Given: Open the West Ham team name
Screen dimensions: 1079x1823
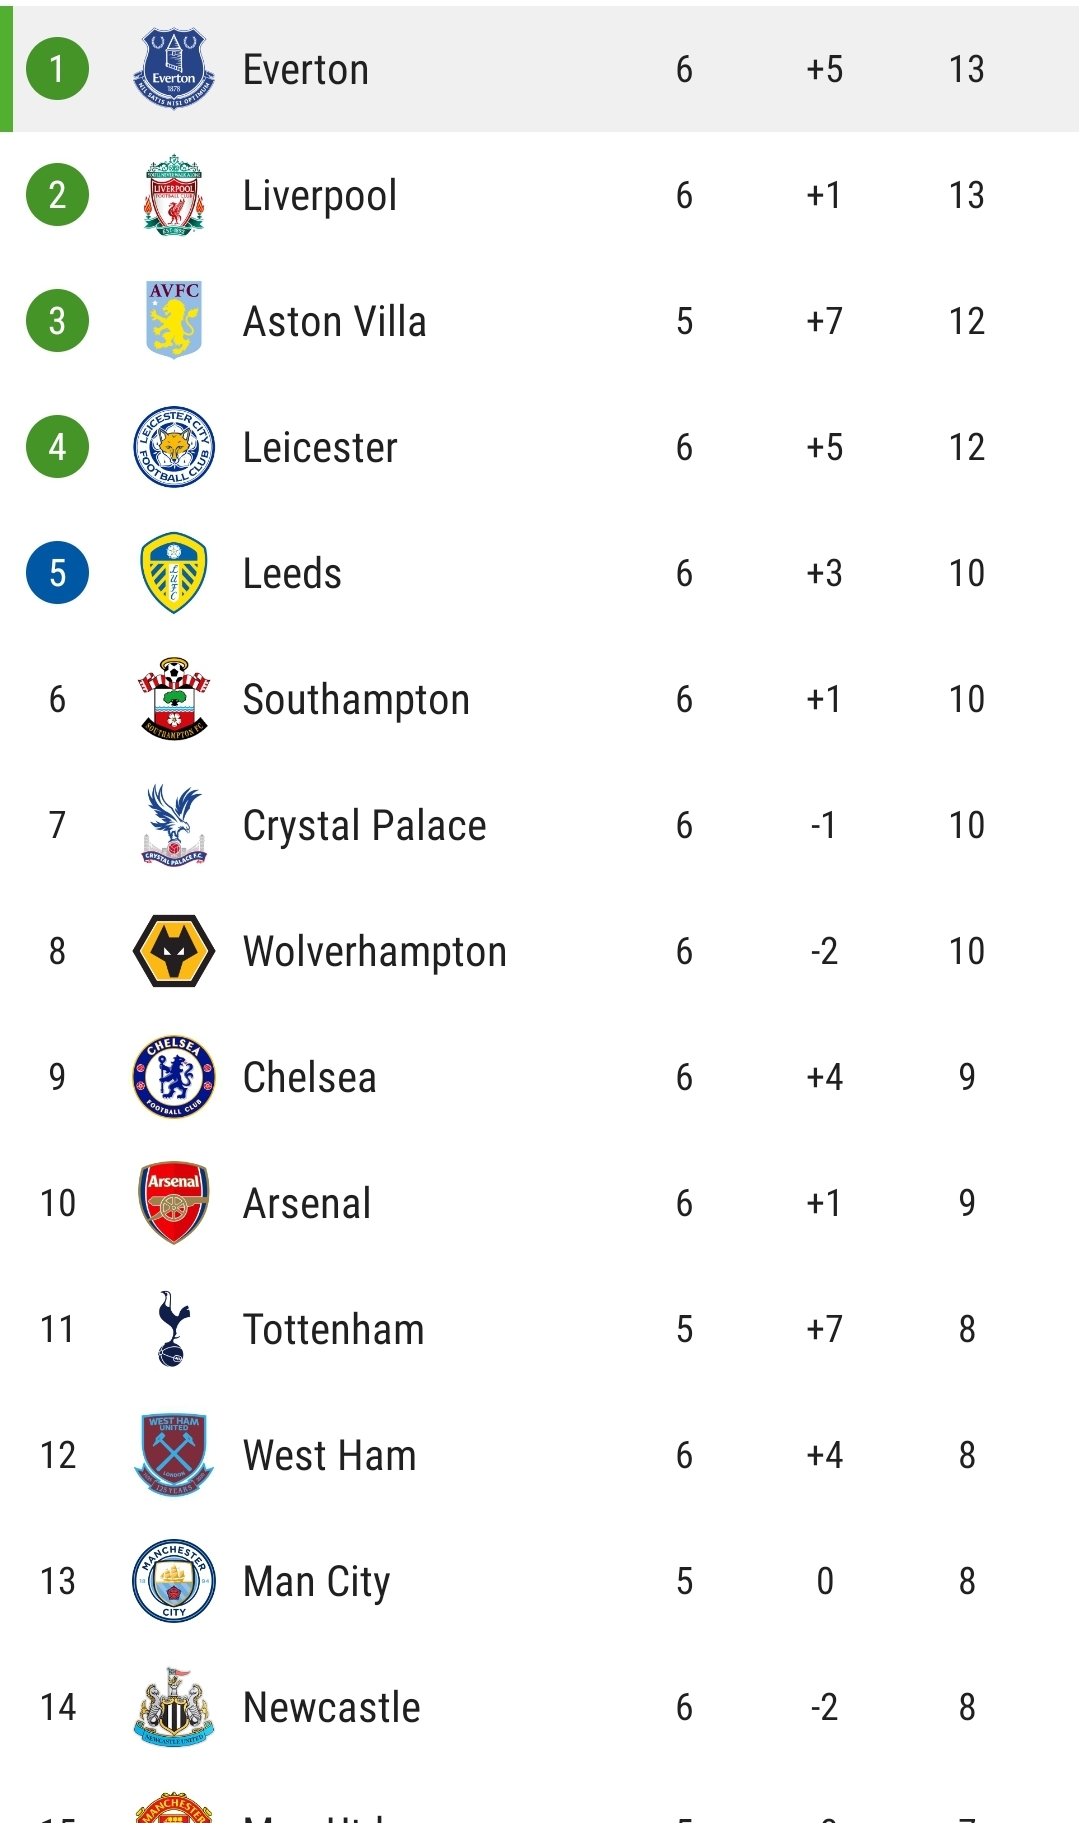Looking at the screenshot, I should coord(329,1455).
